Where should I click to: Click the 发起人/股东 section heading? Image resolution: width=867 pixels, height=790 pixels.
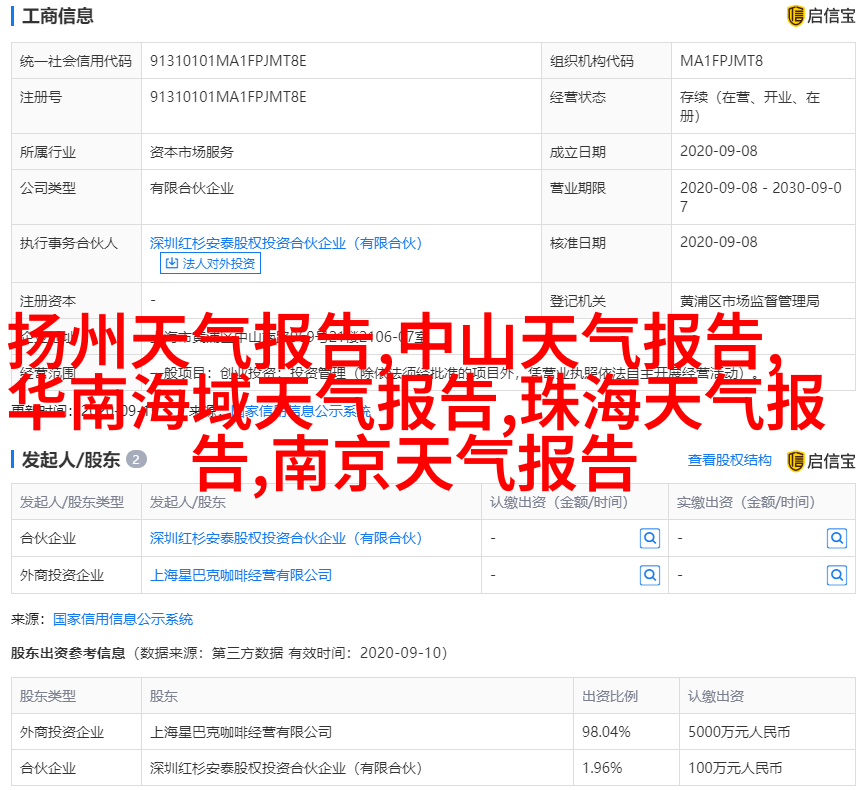tap(70, 460)
